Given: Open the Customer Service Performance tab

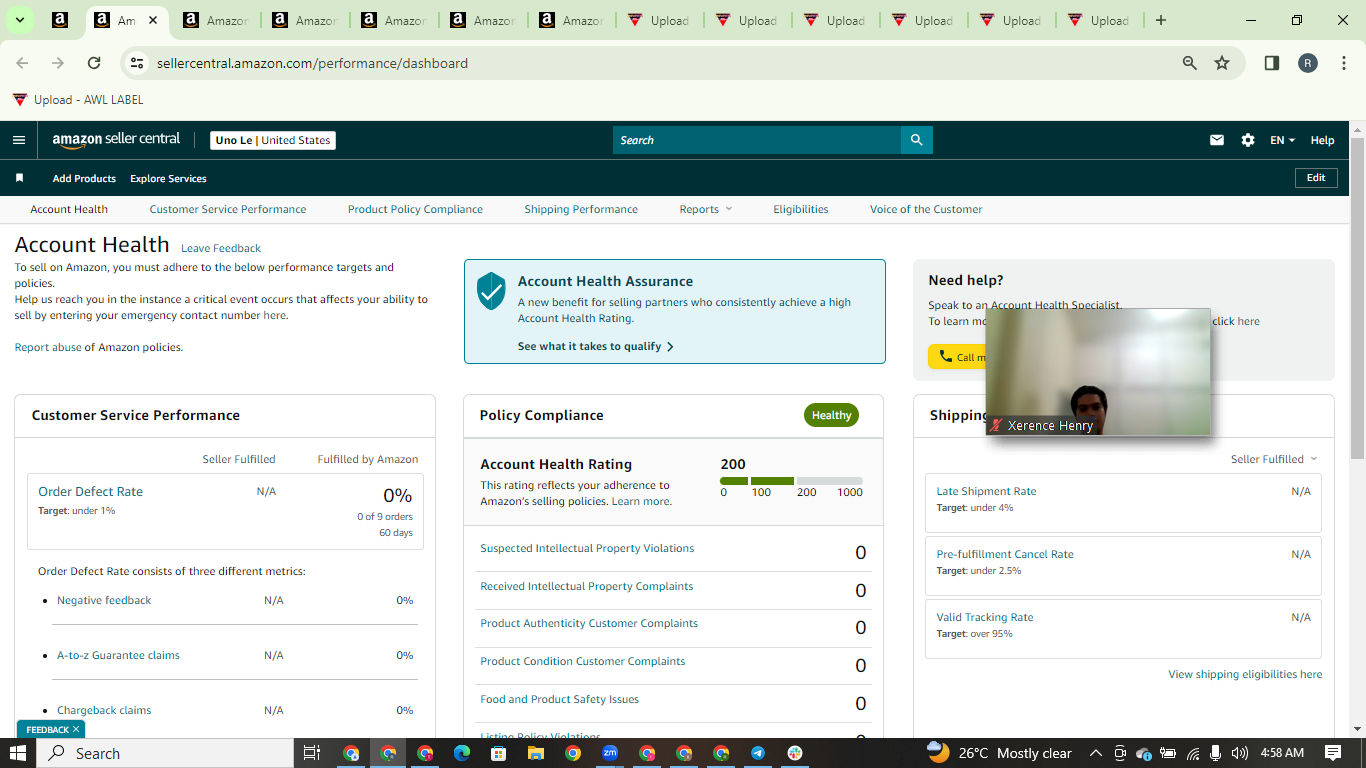Looking at the screenshot, I should (228, 209).
